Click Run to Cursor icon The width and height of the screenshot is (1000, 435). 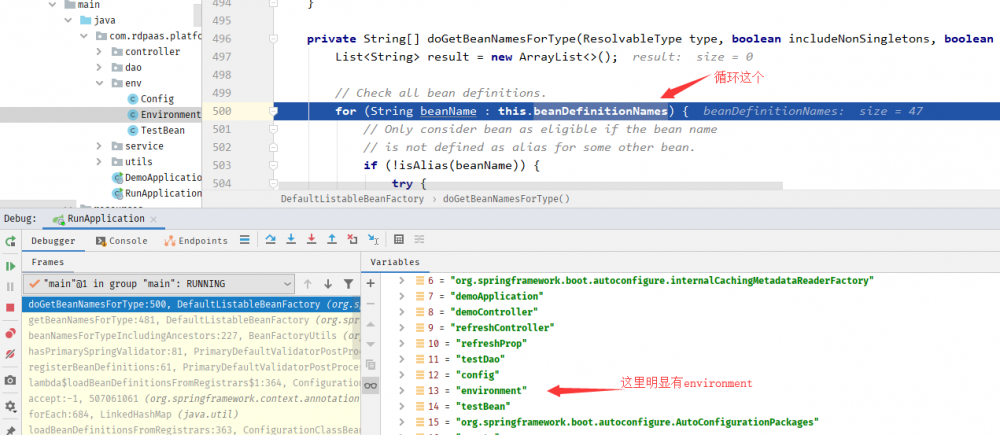pos(373,240)
